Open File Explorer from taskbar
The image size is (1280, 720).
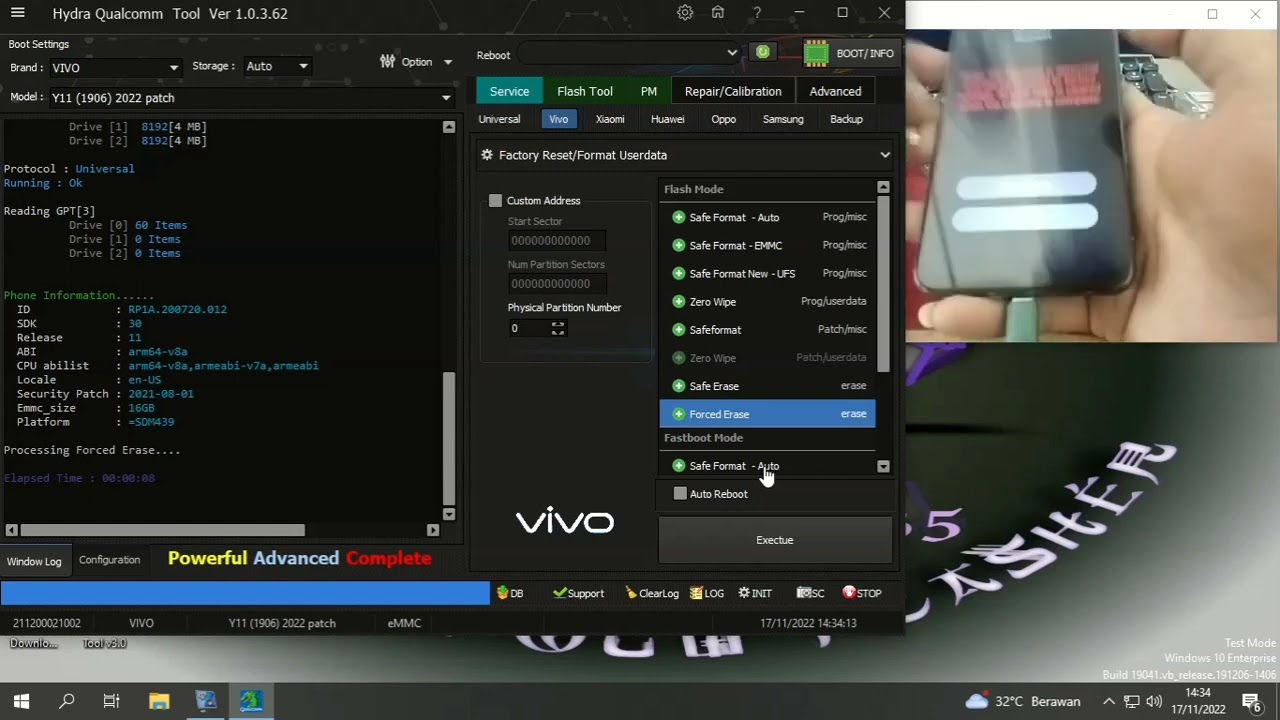click(159, 701)
